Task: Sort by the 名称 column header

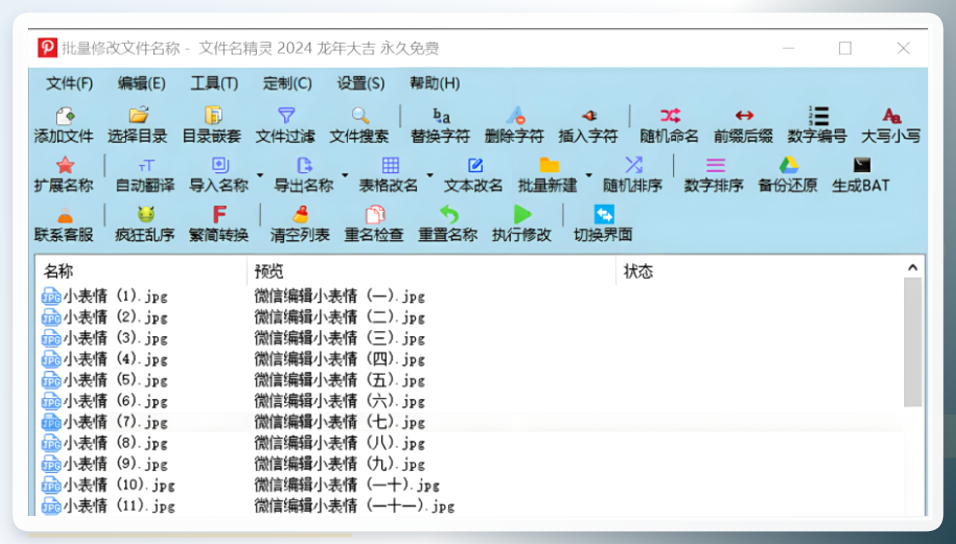Action: 141,271
